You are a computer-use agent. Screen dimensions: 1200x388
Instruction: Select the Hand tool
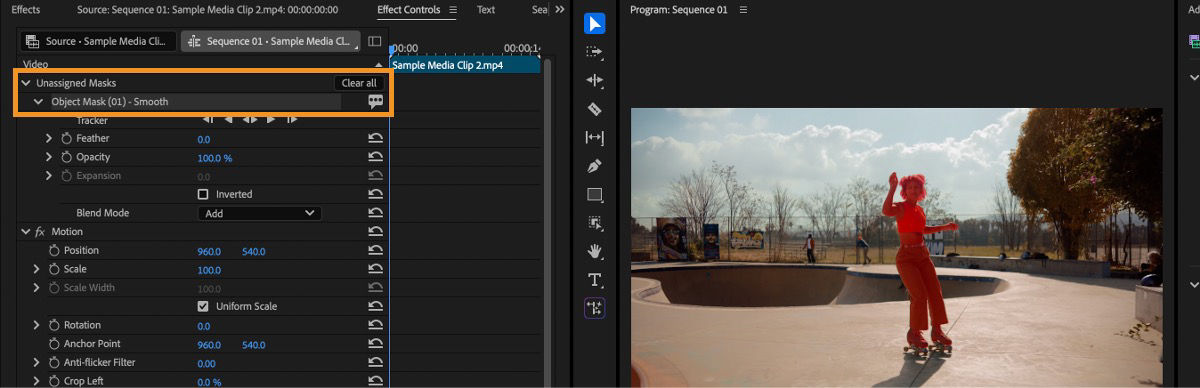click(x=594, y=251)
